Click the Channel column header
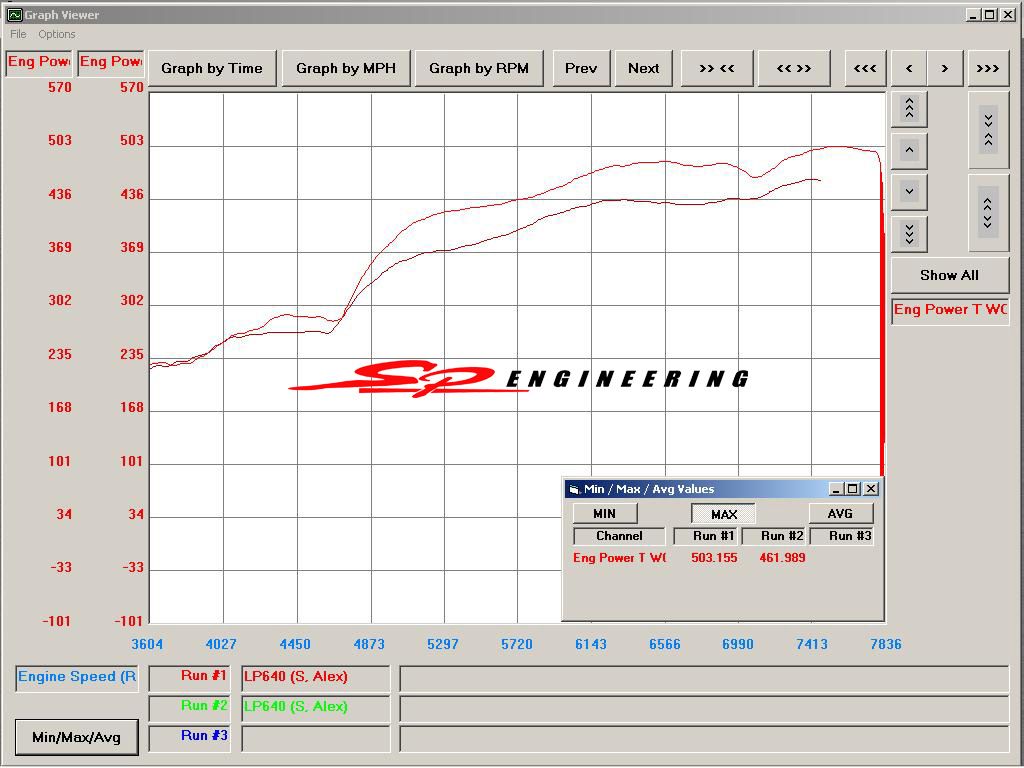Image resolution: width=1024 pixels, height=768 pixels. [619, 536]
